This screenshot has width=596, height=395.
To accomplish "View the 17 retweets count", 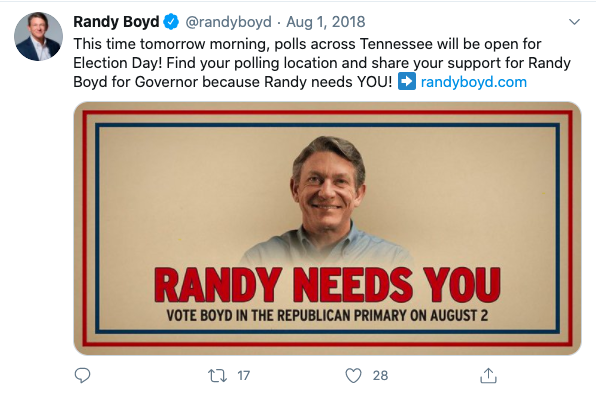I will [244, 376].
